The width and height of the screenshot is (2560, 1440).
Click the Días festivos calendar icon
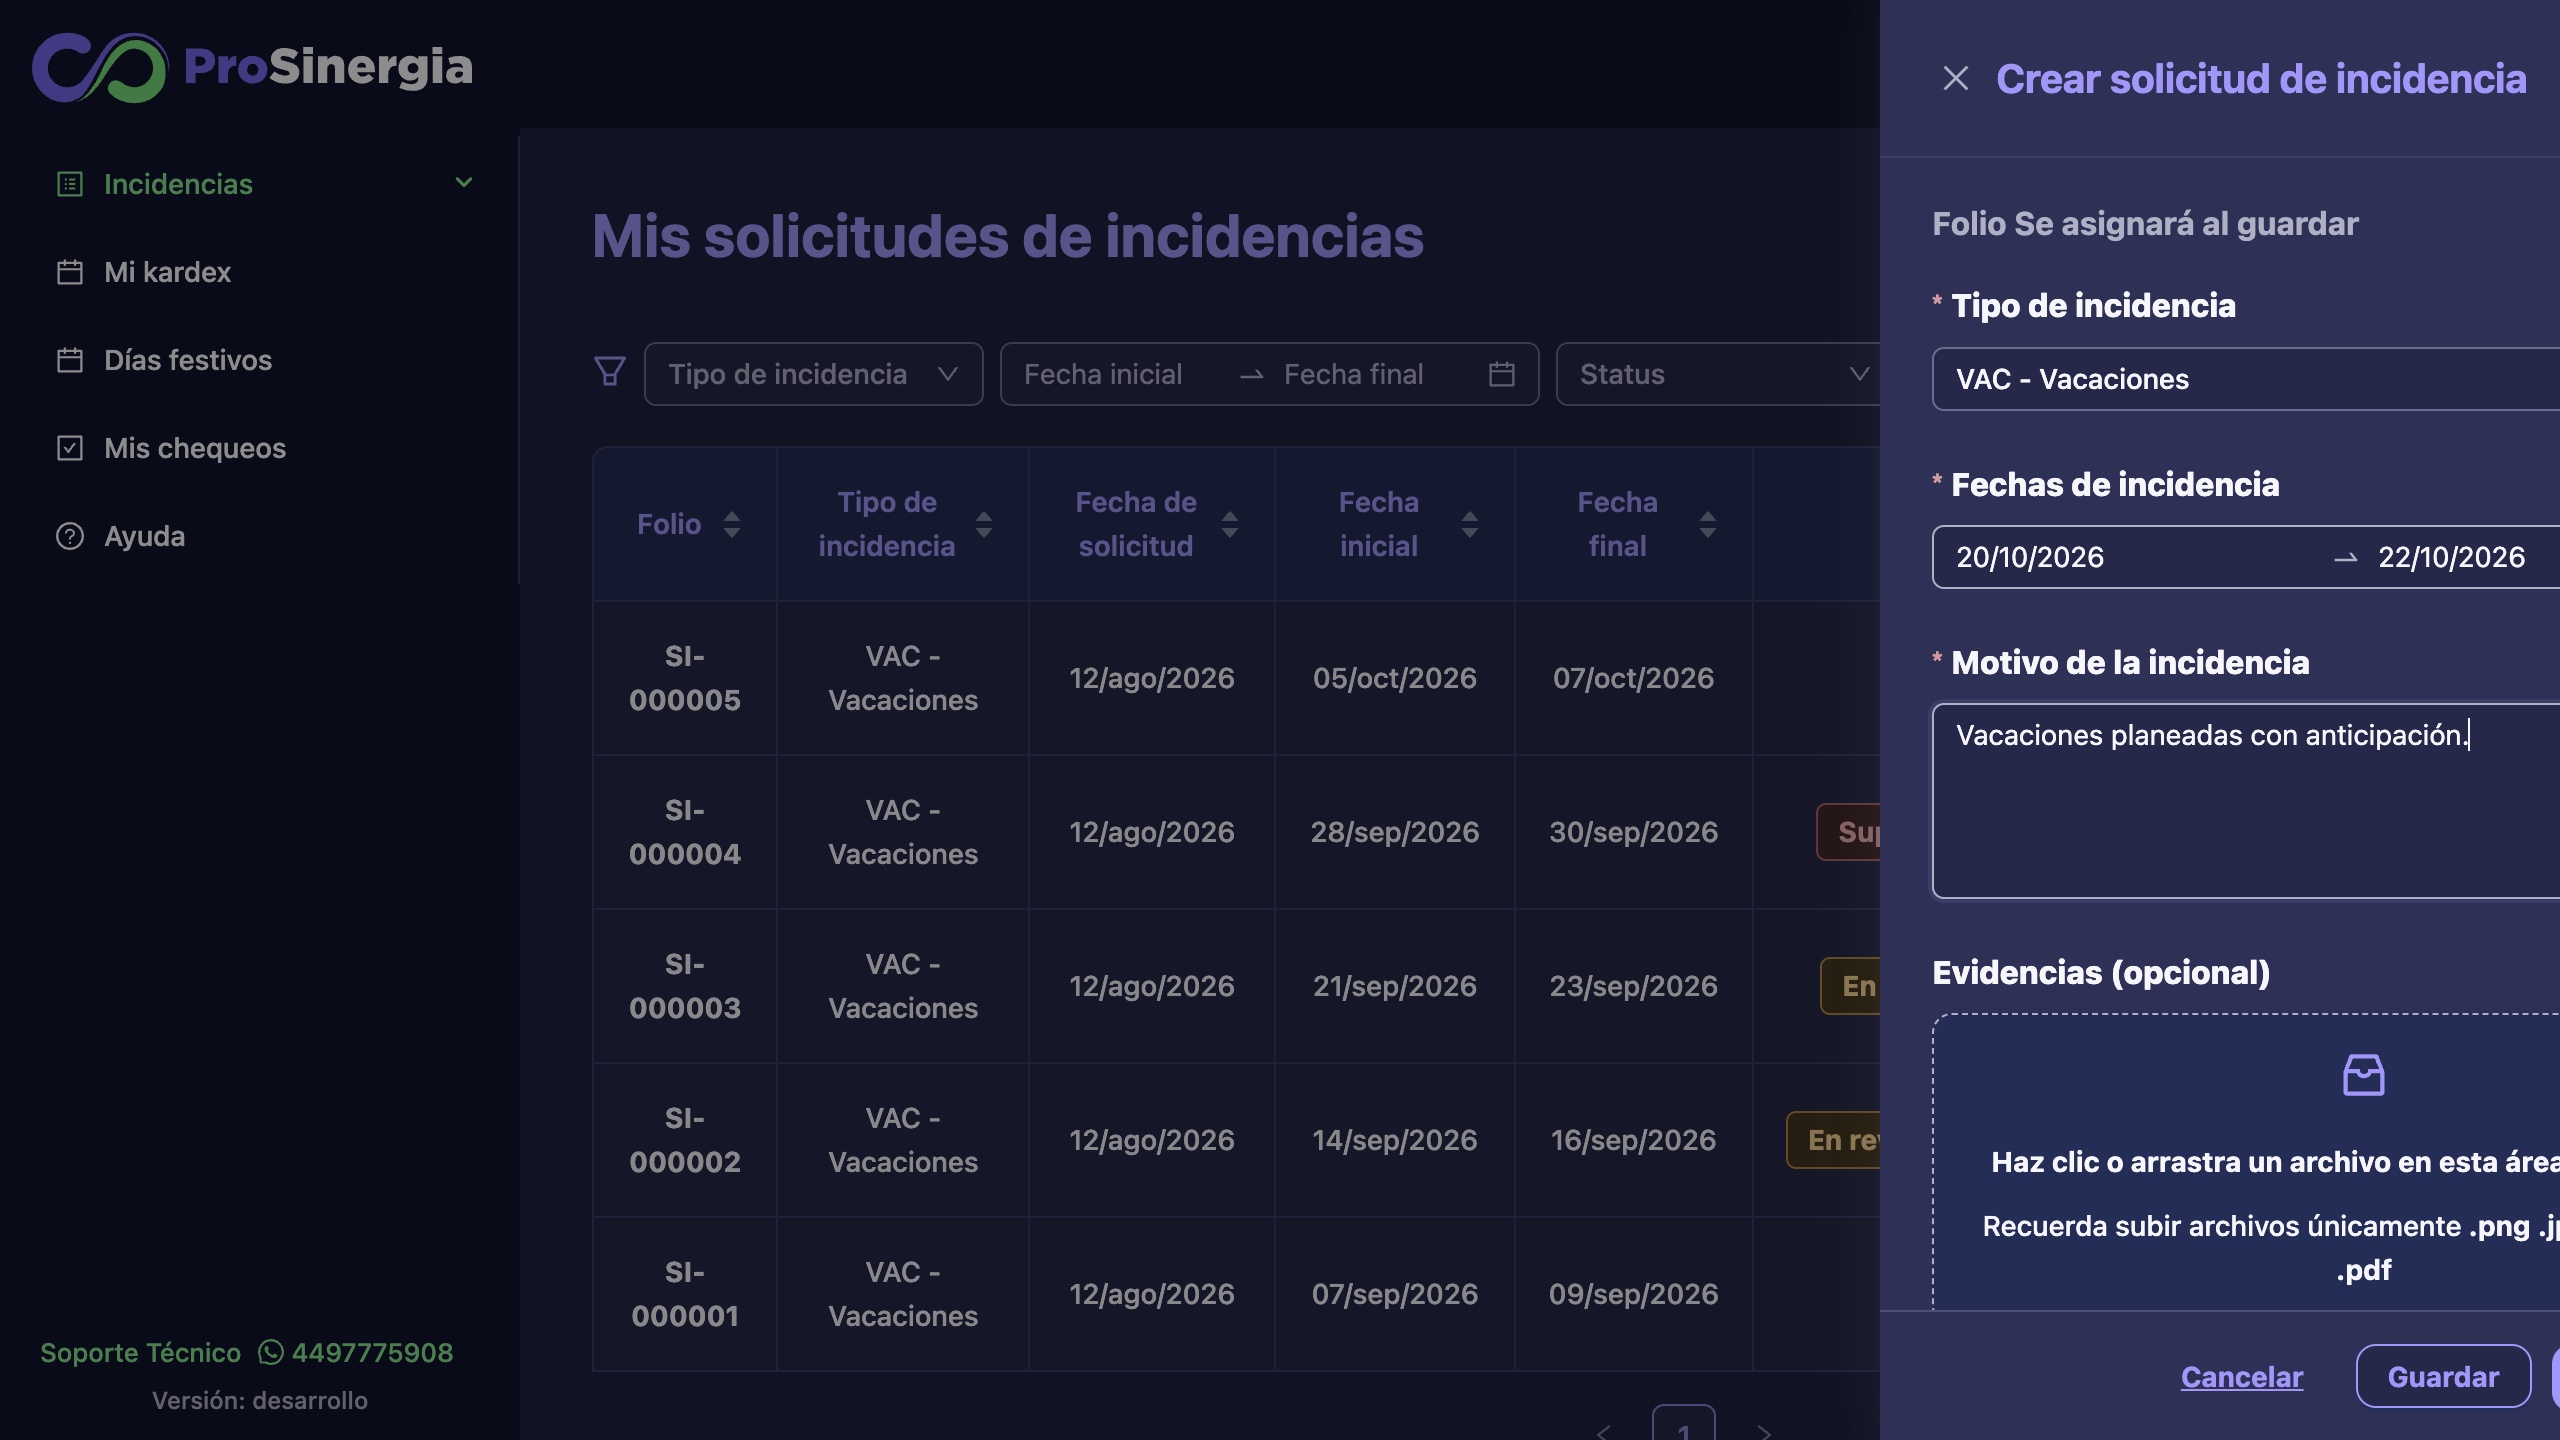click(70, 360)
